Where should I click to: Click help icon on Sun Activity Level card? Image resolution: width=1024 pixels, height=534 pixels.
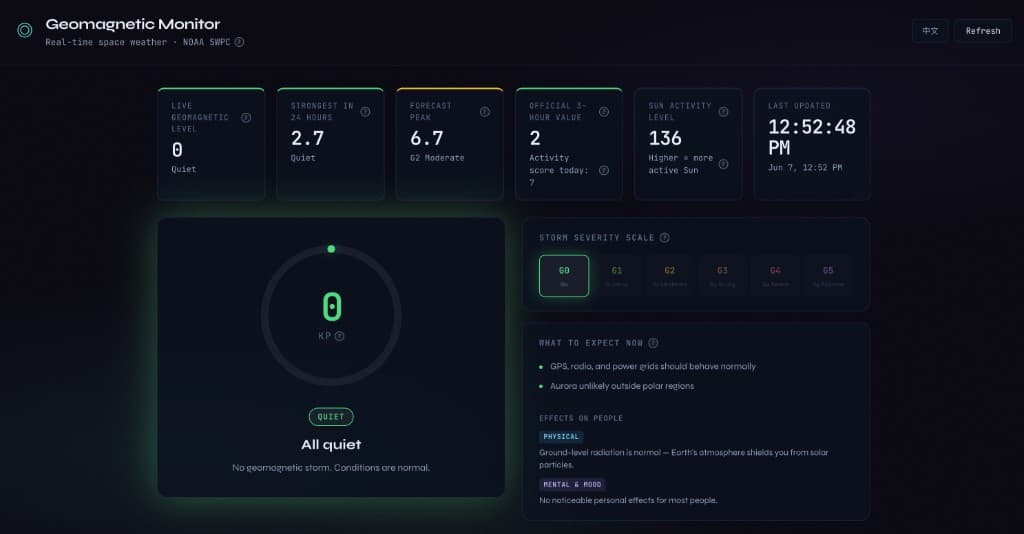point(724,112)
